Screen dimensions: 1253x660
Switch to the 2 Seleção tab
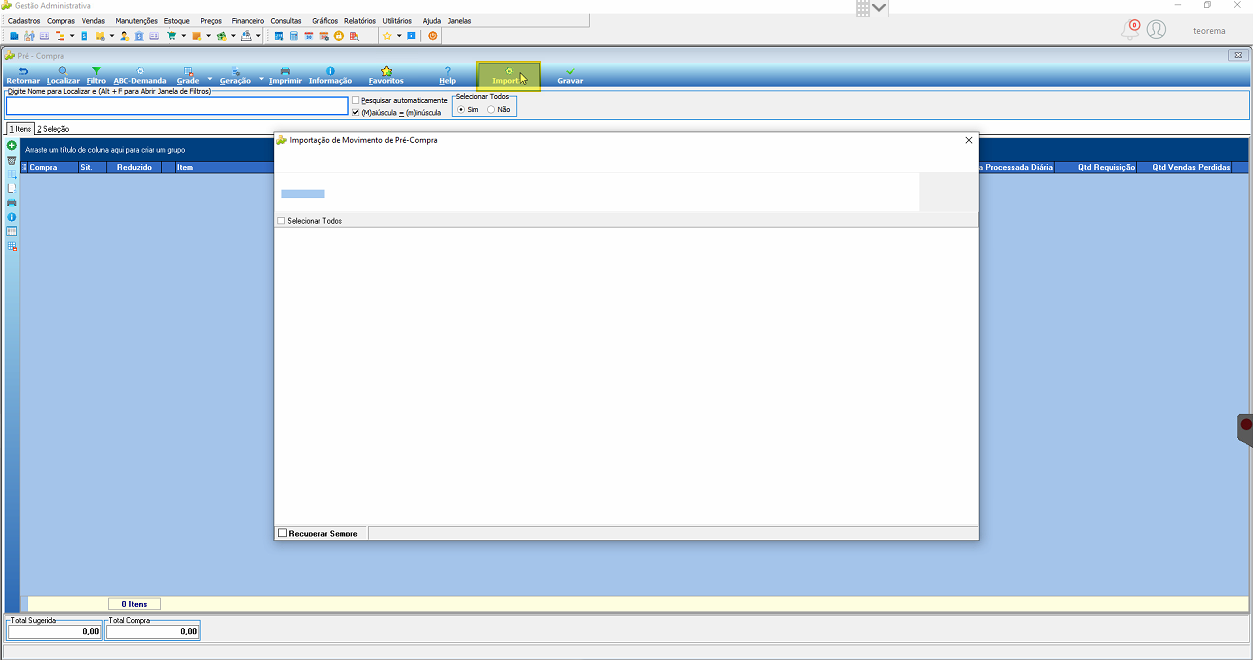point(53,129)
